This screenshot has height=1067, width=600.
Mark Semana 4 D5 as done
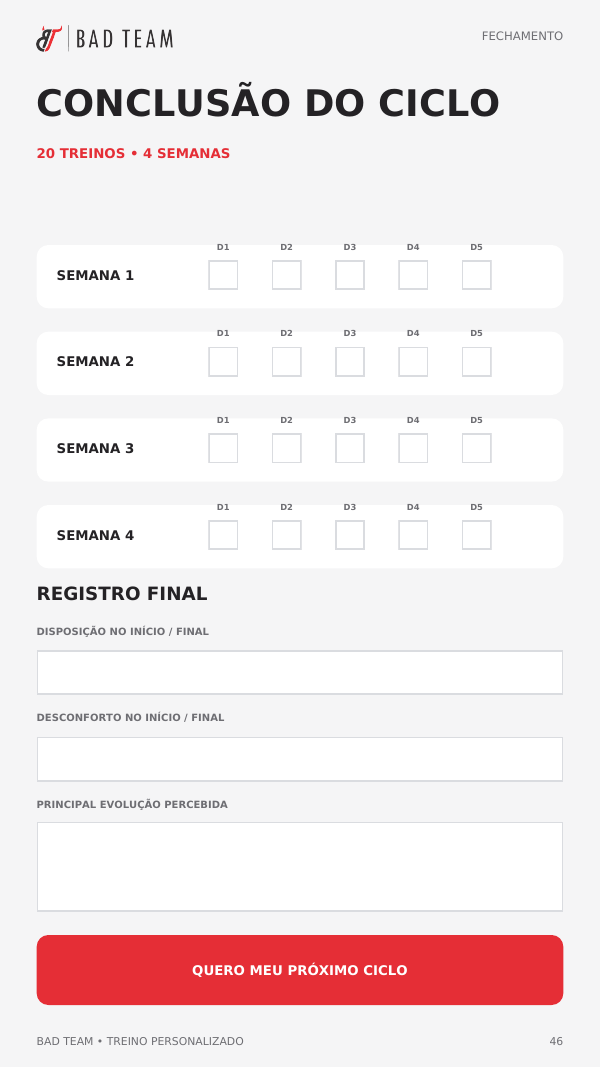point(476,535)
